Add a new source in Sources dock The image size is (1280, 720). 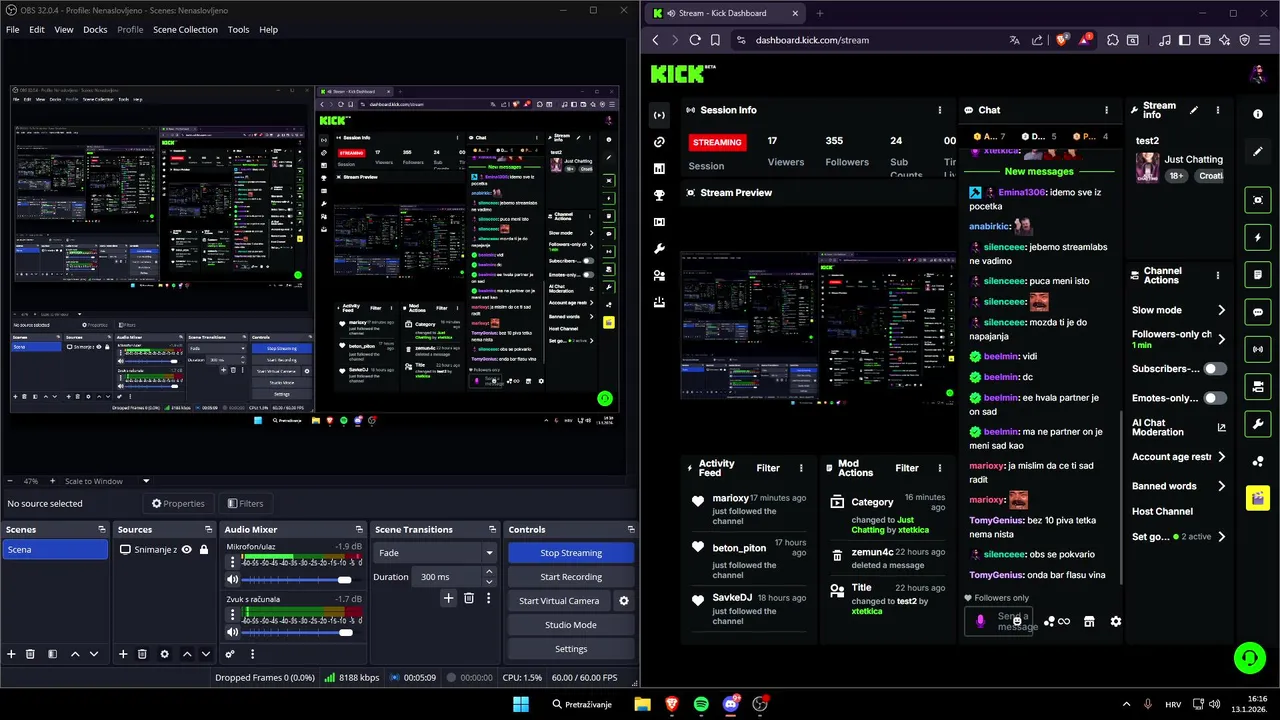[x=123, y=654]
